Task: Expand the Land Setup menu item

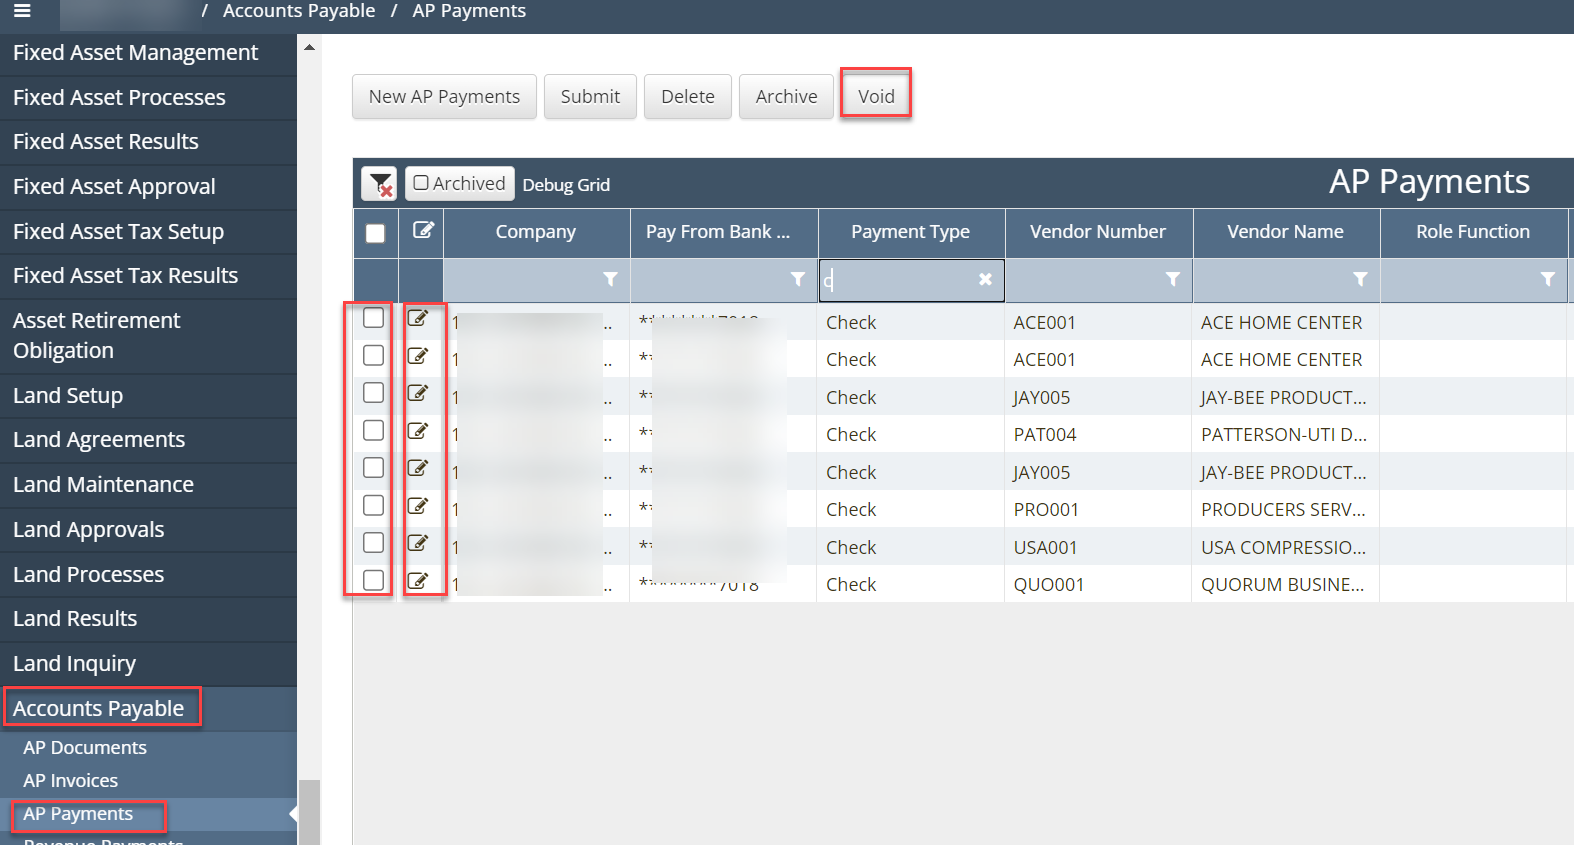Action: [x=68, y=396]
